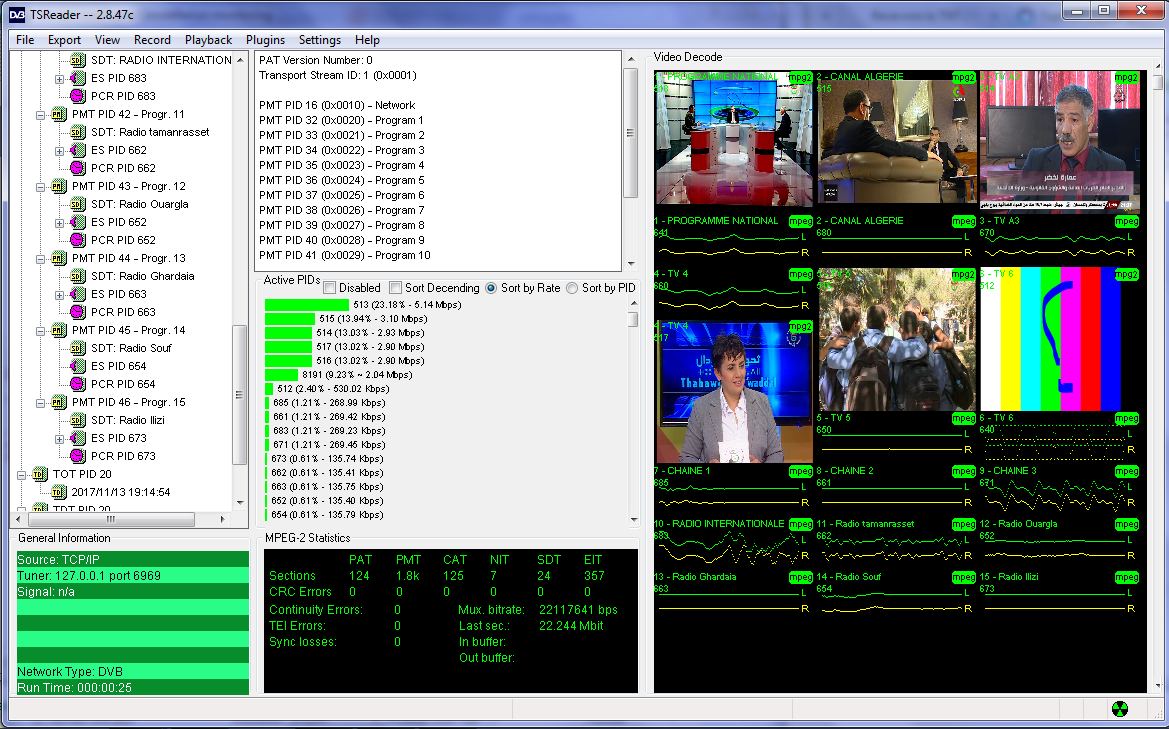Open the Playback menu

pos(208,40)
